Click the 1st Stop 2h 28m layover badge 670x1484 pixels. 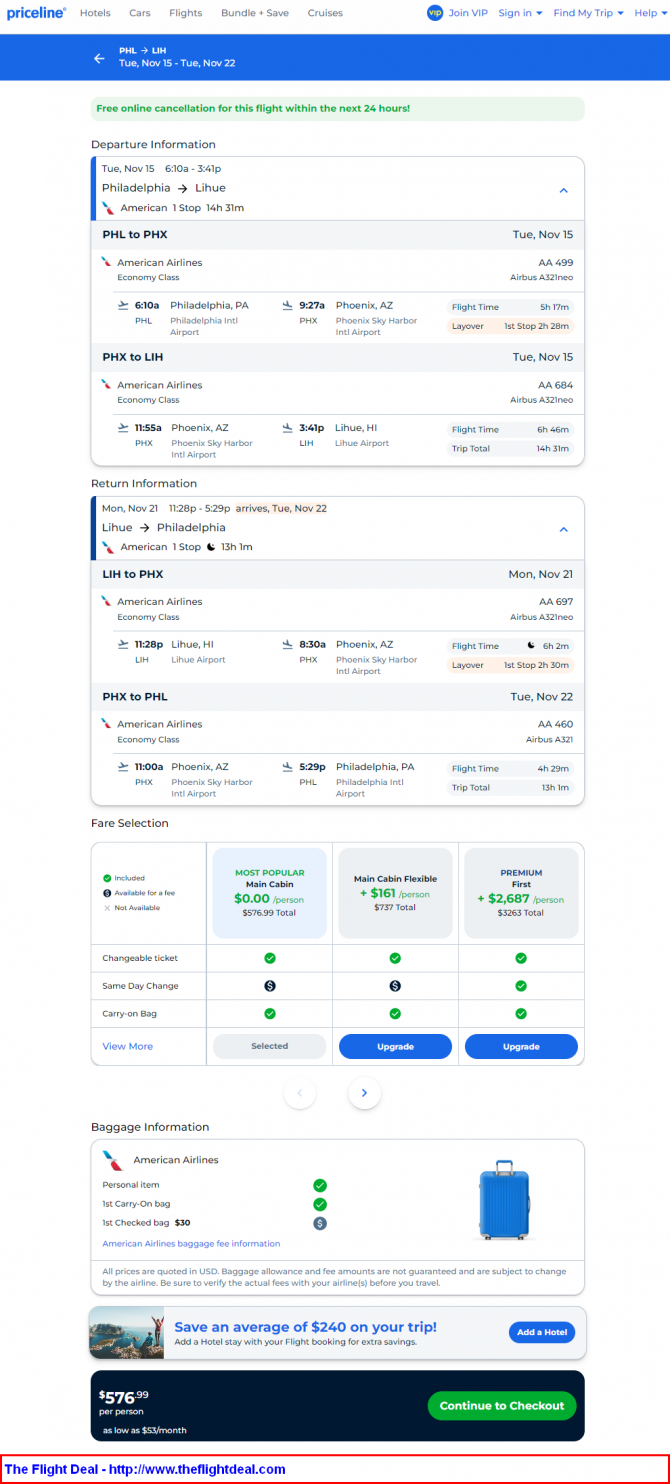511,326
